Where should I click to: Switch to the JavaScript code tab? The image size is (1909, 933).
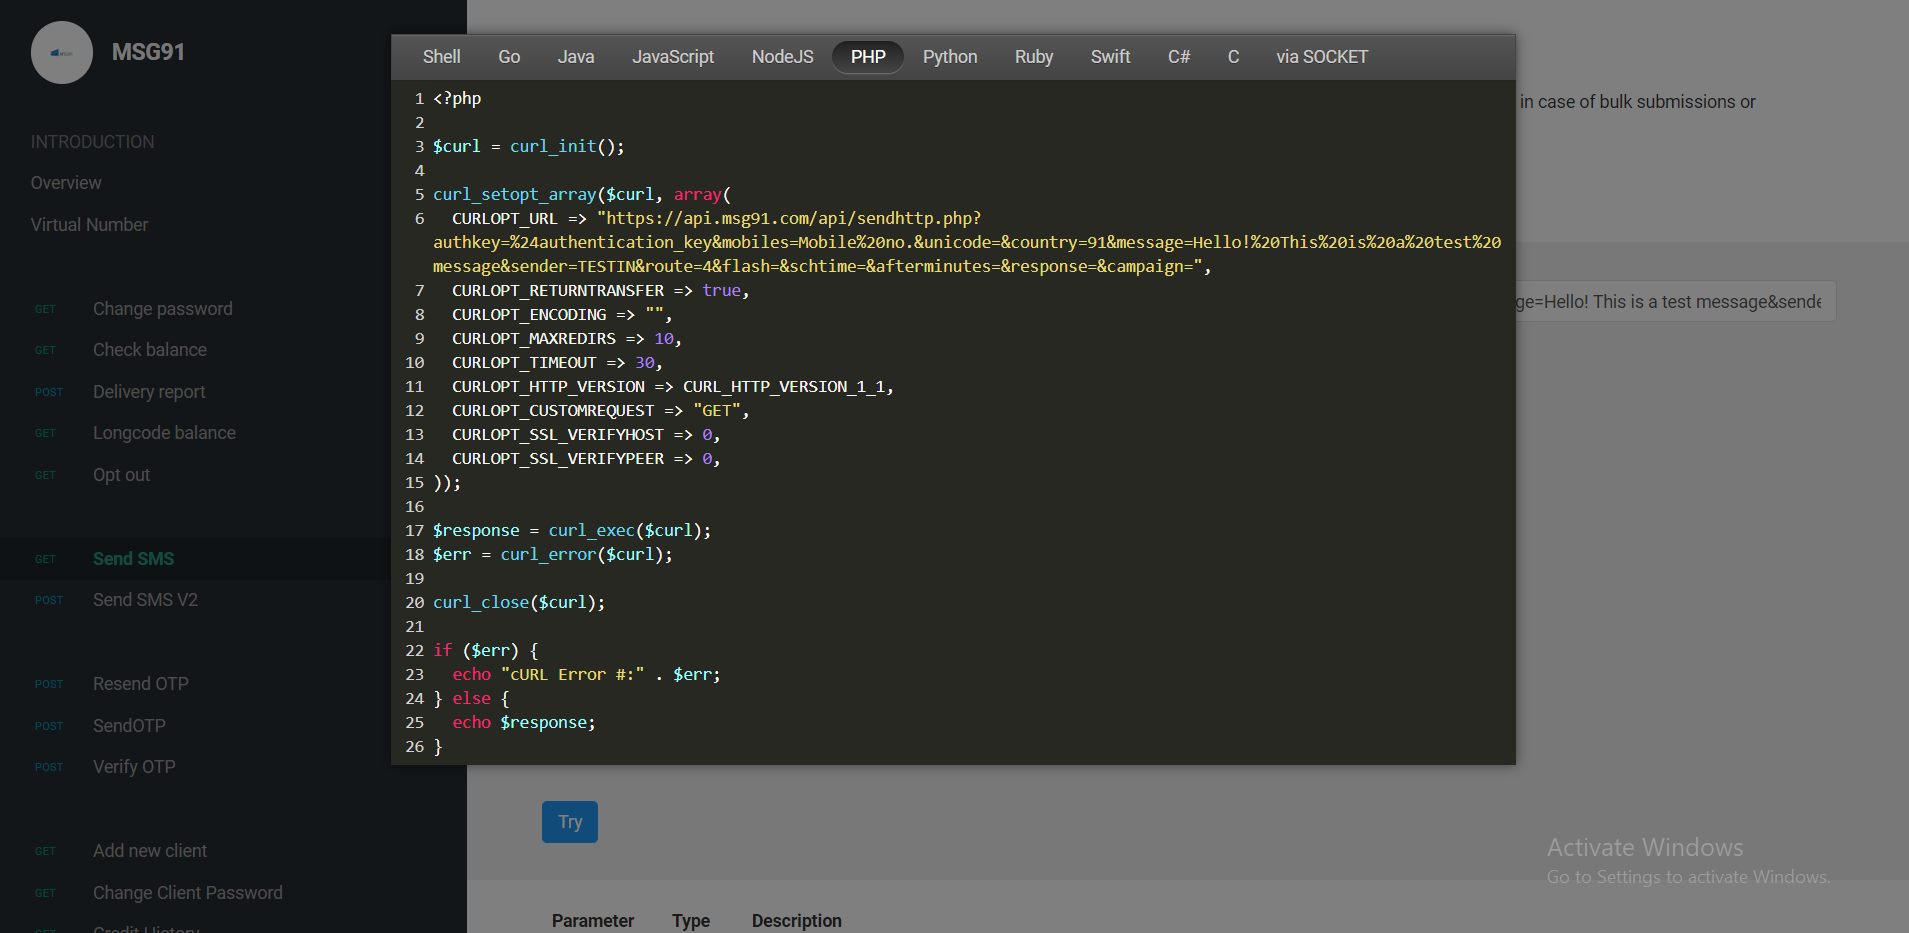673,57
